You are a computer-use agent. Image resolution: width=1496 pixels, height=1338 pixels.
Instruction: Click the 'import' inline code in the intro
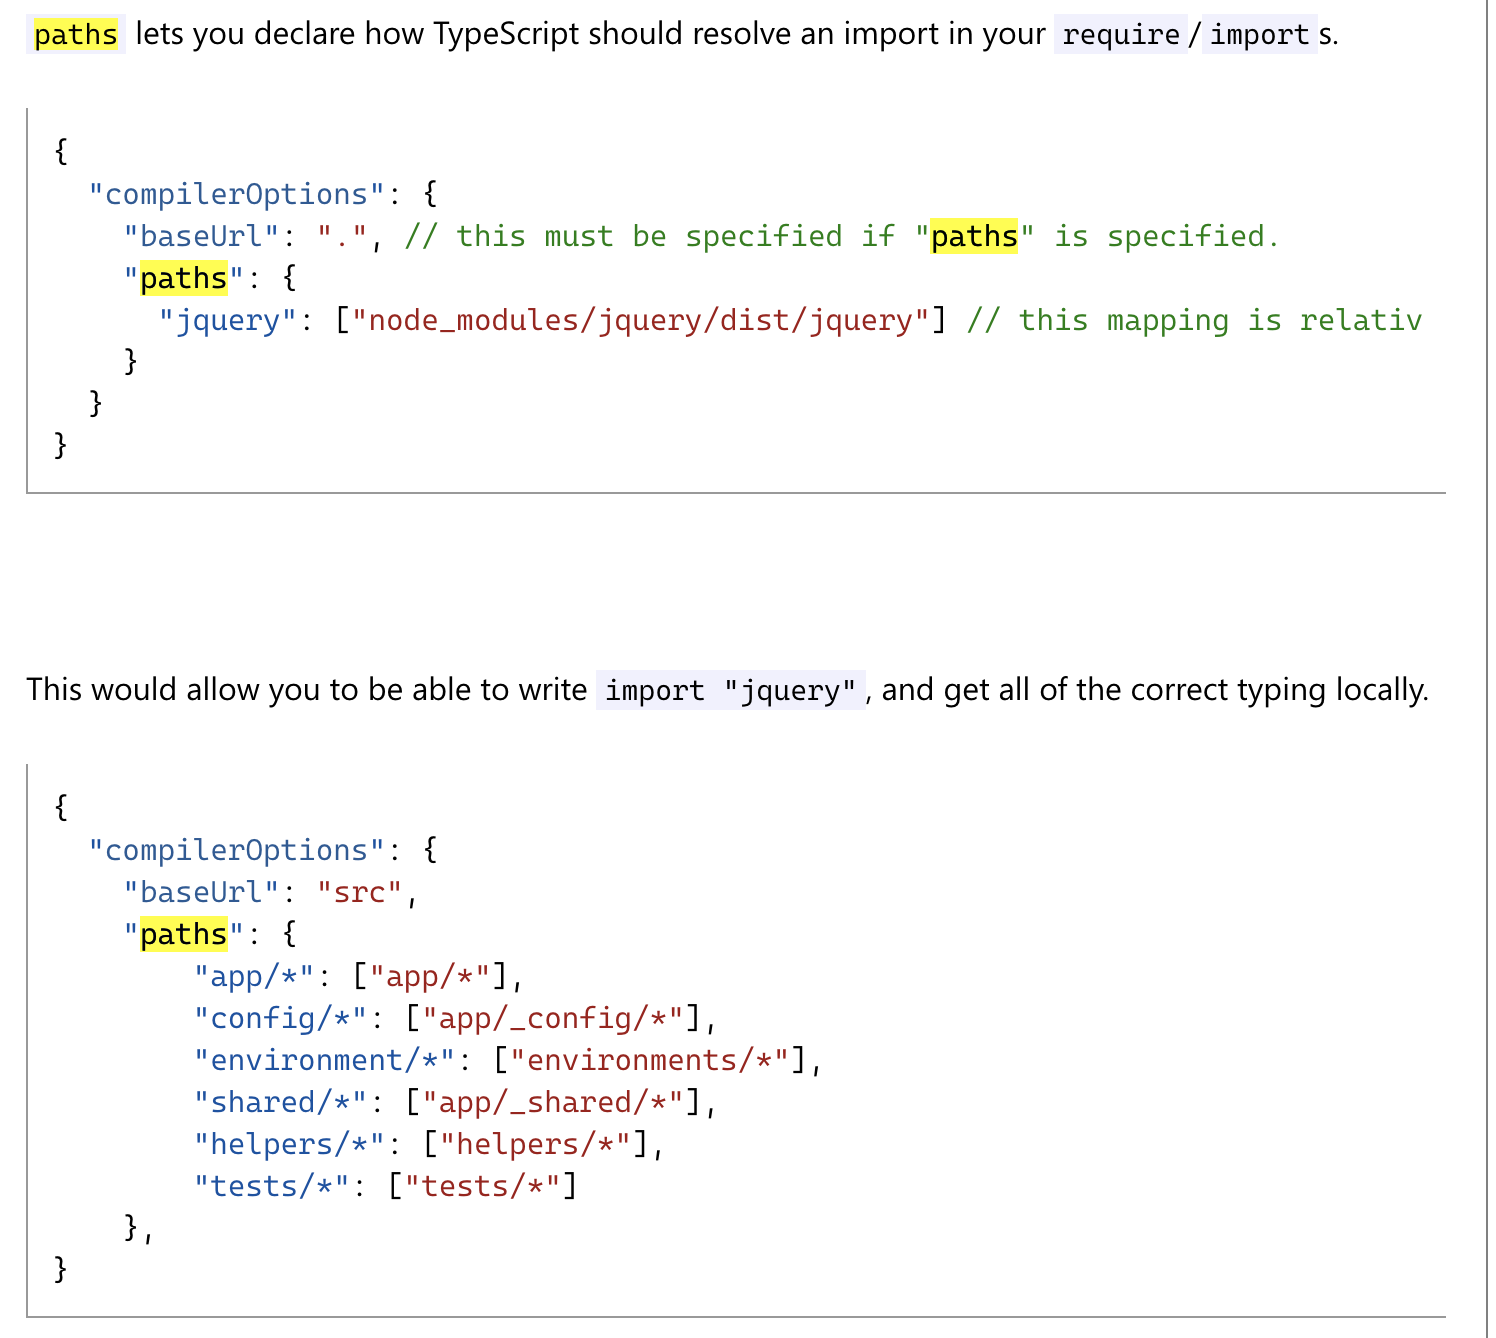[x=1259, y=35]
